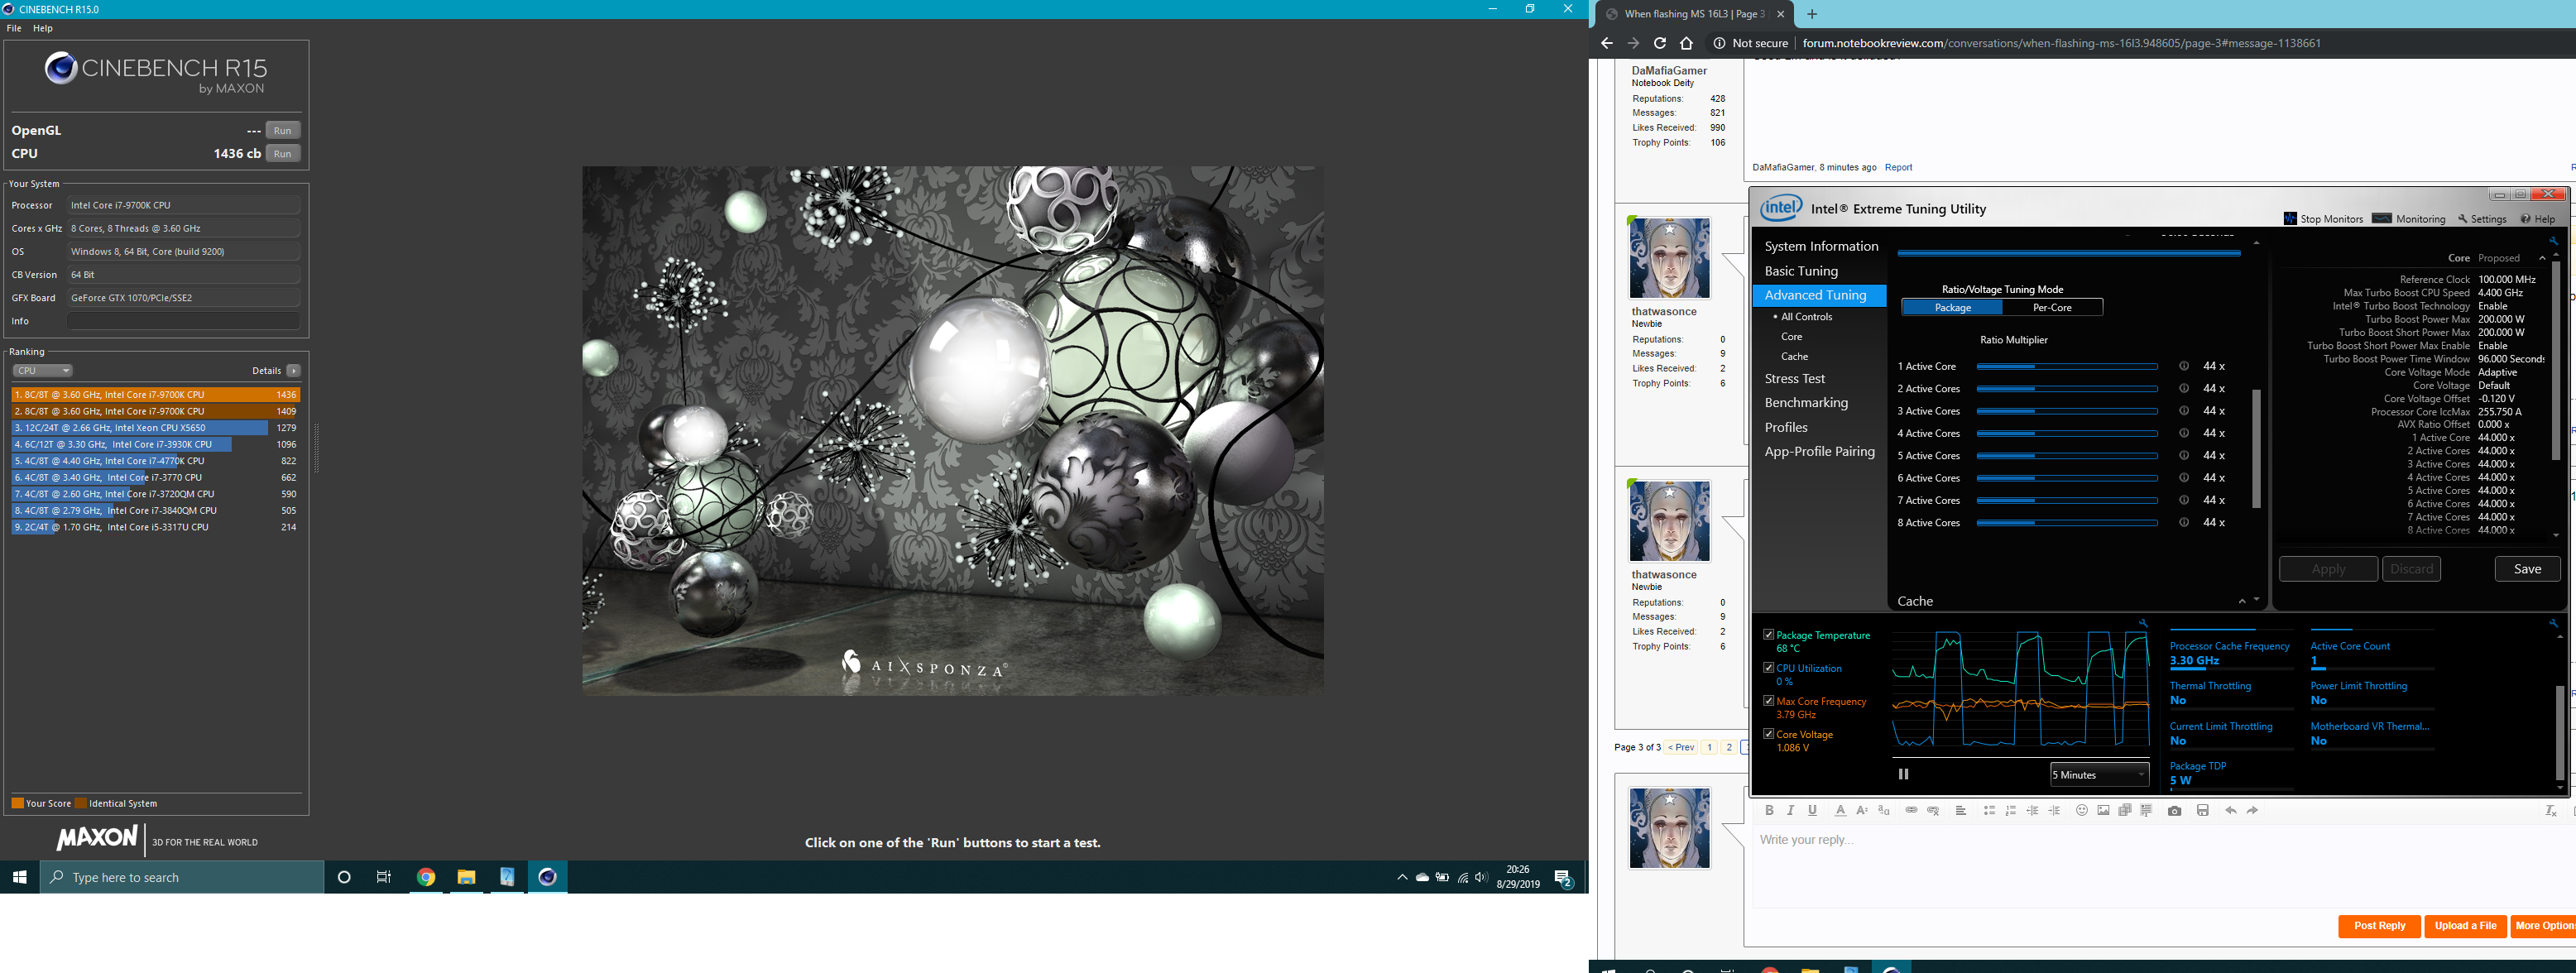Expand the Cache section chevron in XTU
The image size is (2576, 973).
pos(2241,601)
